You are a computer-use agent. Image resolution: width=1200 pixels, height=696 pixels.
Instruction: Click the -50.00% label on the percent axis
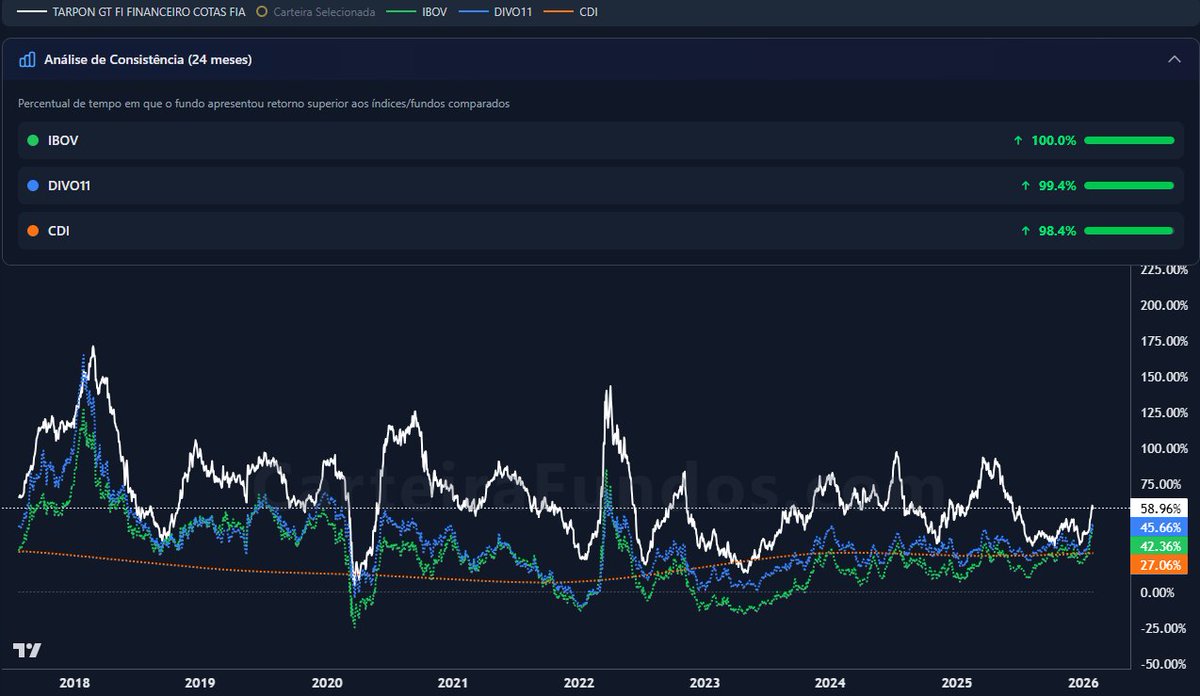pyautogui.click(x=1164, y=665)
